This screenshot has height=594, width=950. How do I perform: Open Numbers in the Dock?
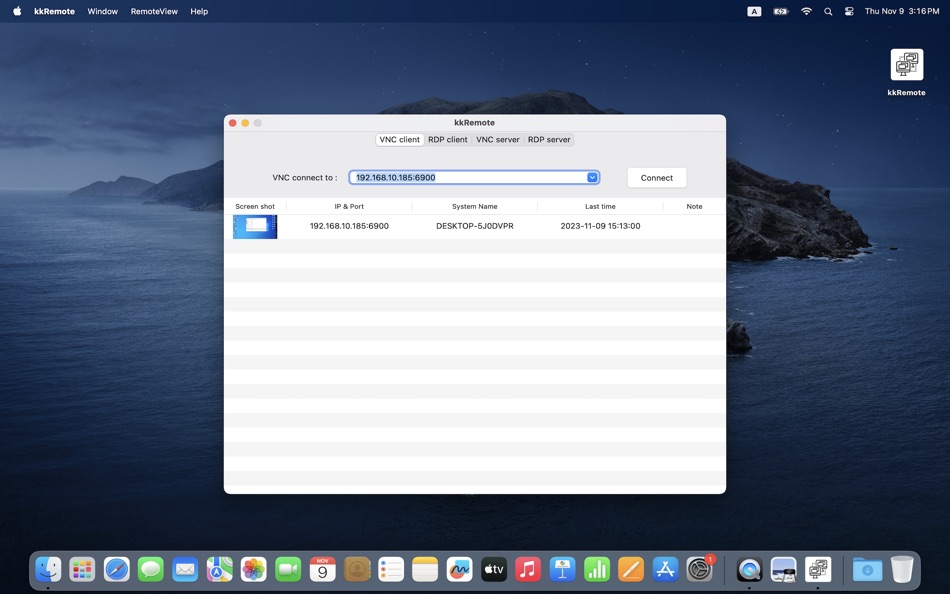click(x=597, y=570)
